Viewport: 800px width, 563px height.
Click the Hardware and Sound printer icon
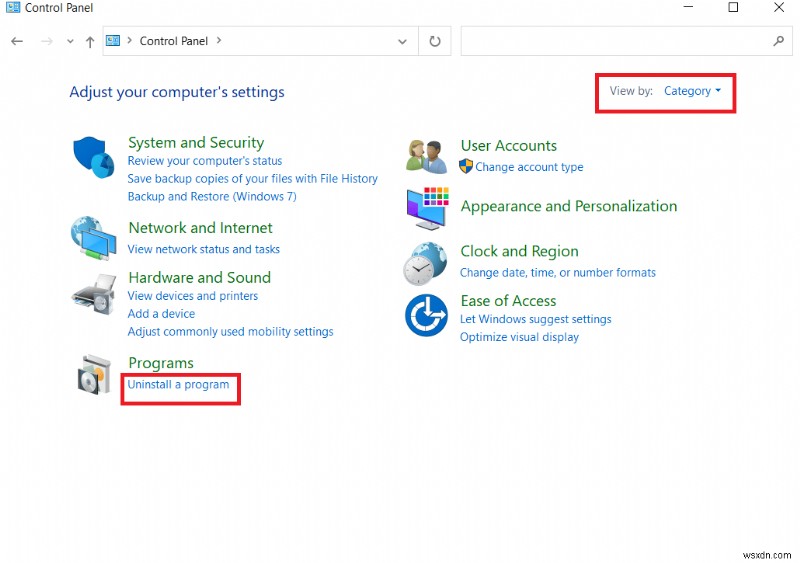coord(94,293)
